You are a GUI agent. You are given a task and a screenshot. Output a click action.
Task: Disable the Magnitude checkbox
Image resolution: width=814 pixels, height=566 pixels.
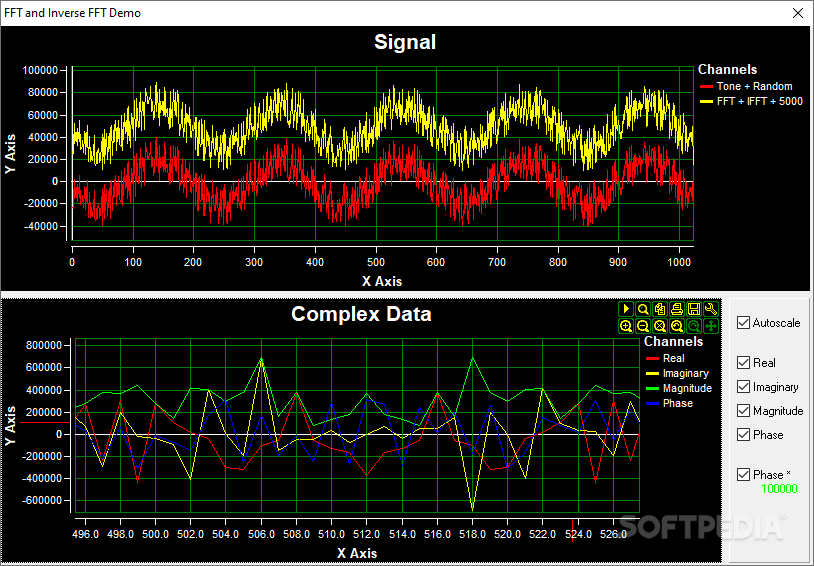click(743, 411)
